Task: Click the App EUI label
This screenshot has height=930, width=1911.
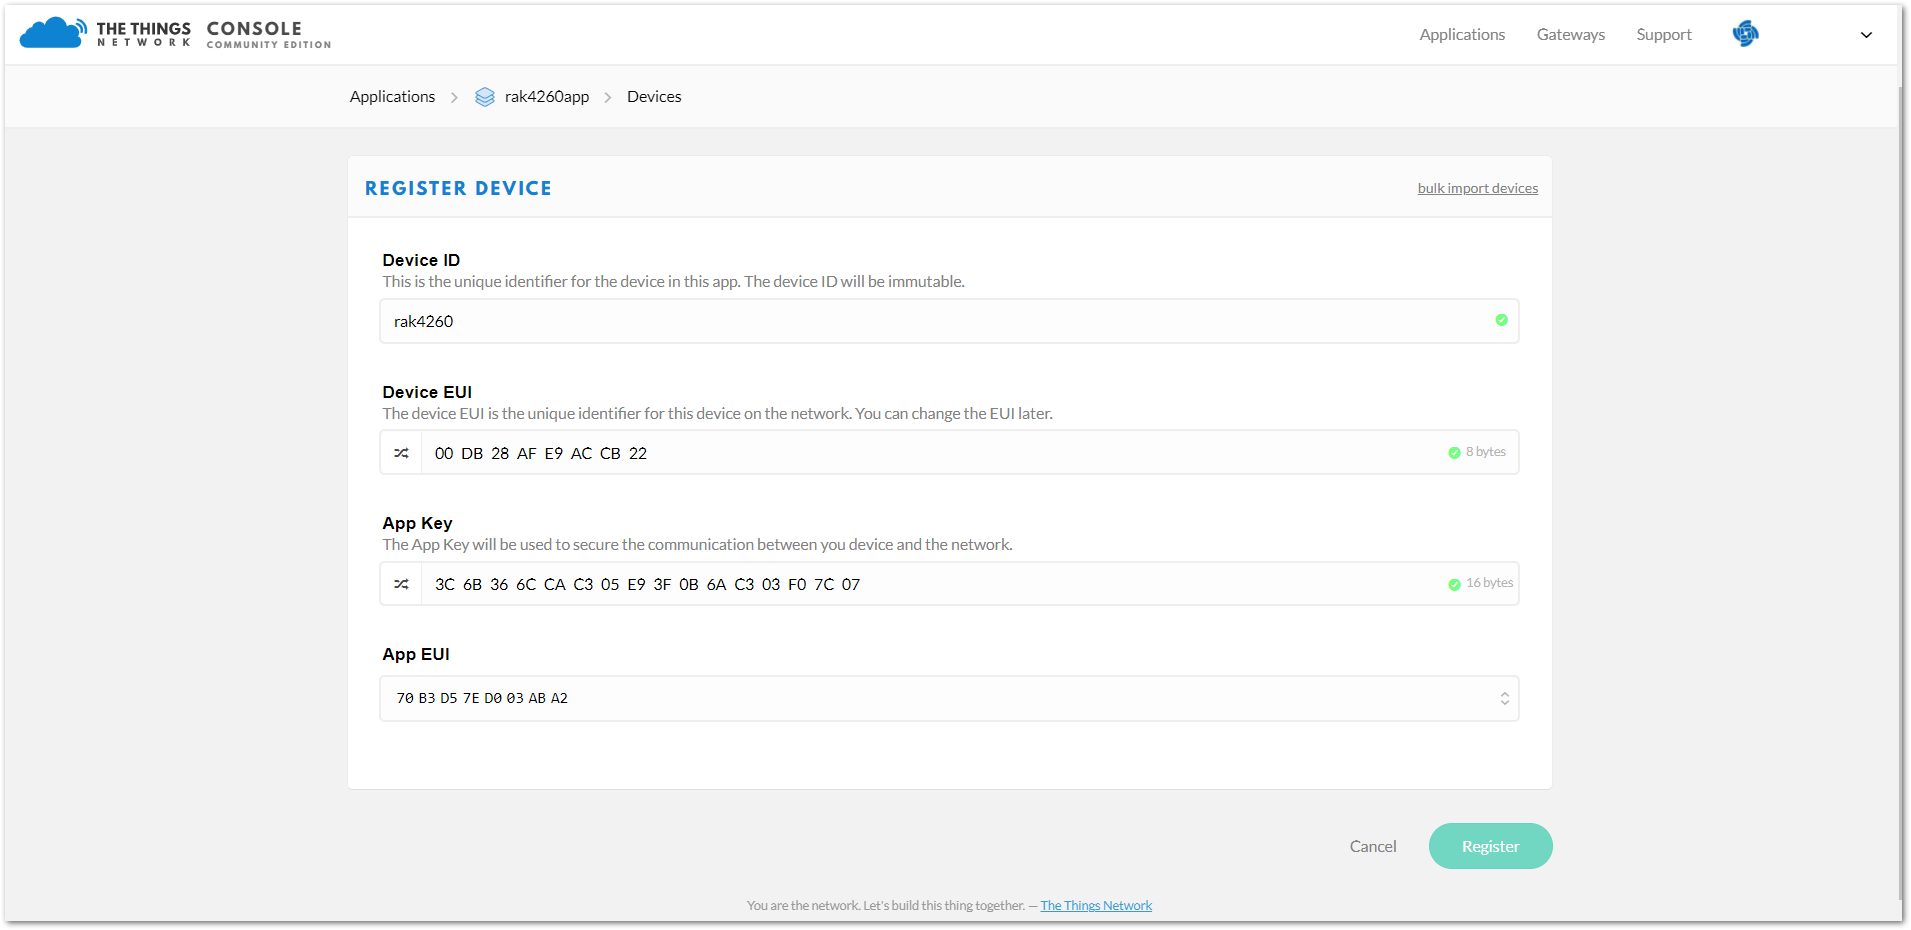Action: pyautogui.click(x=416, y=654)
